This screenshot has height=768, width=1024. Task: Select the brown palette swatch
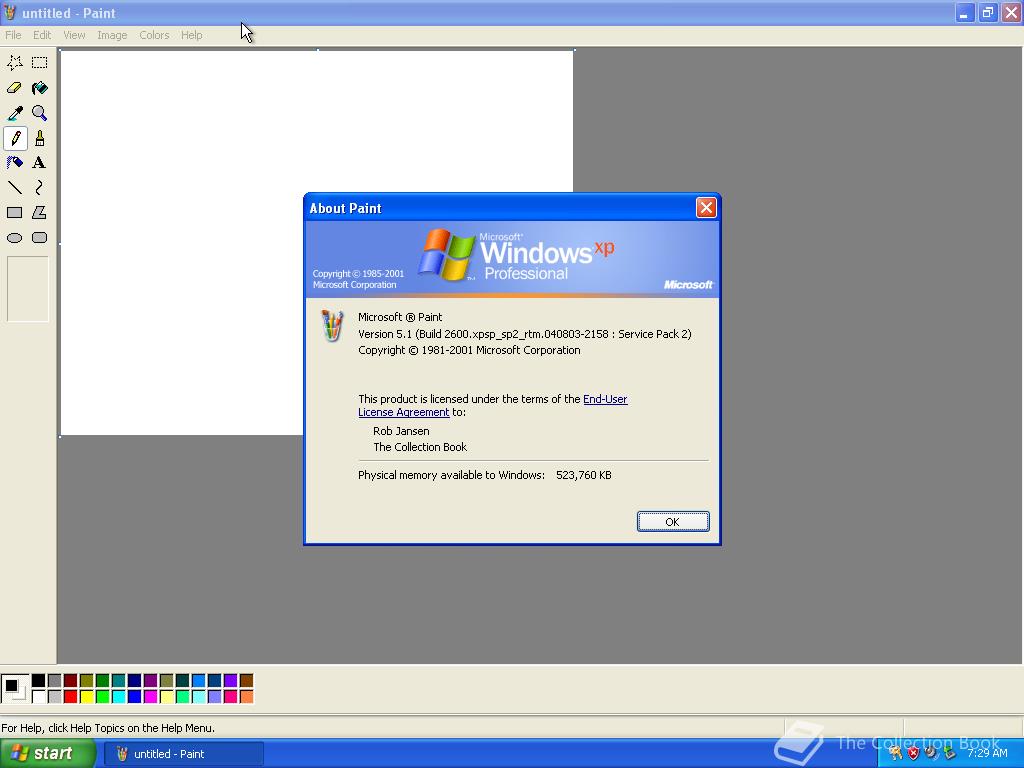coord(246,681)
